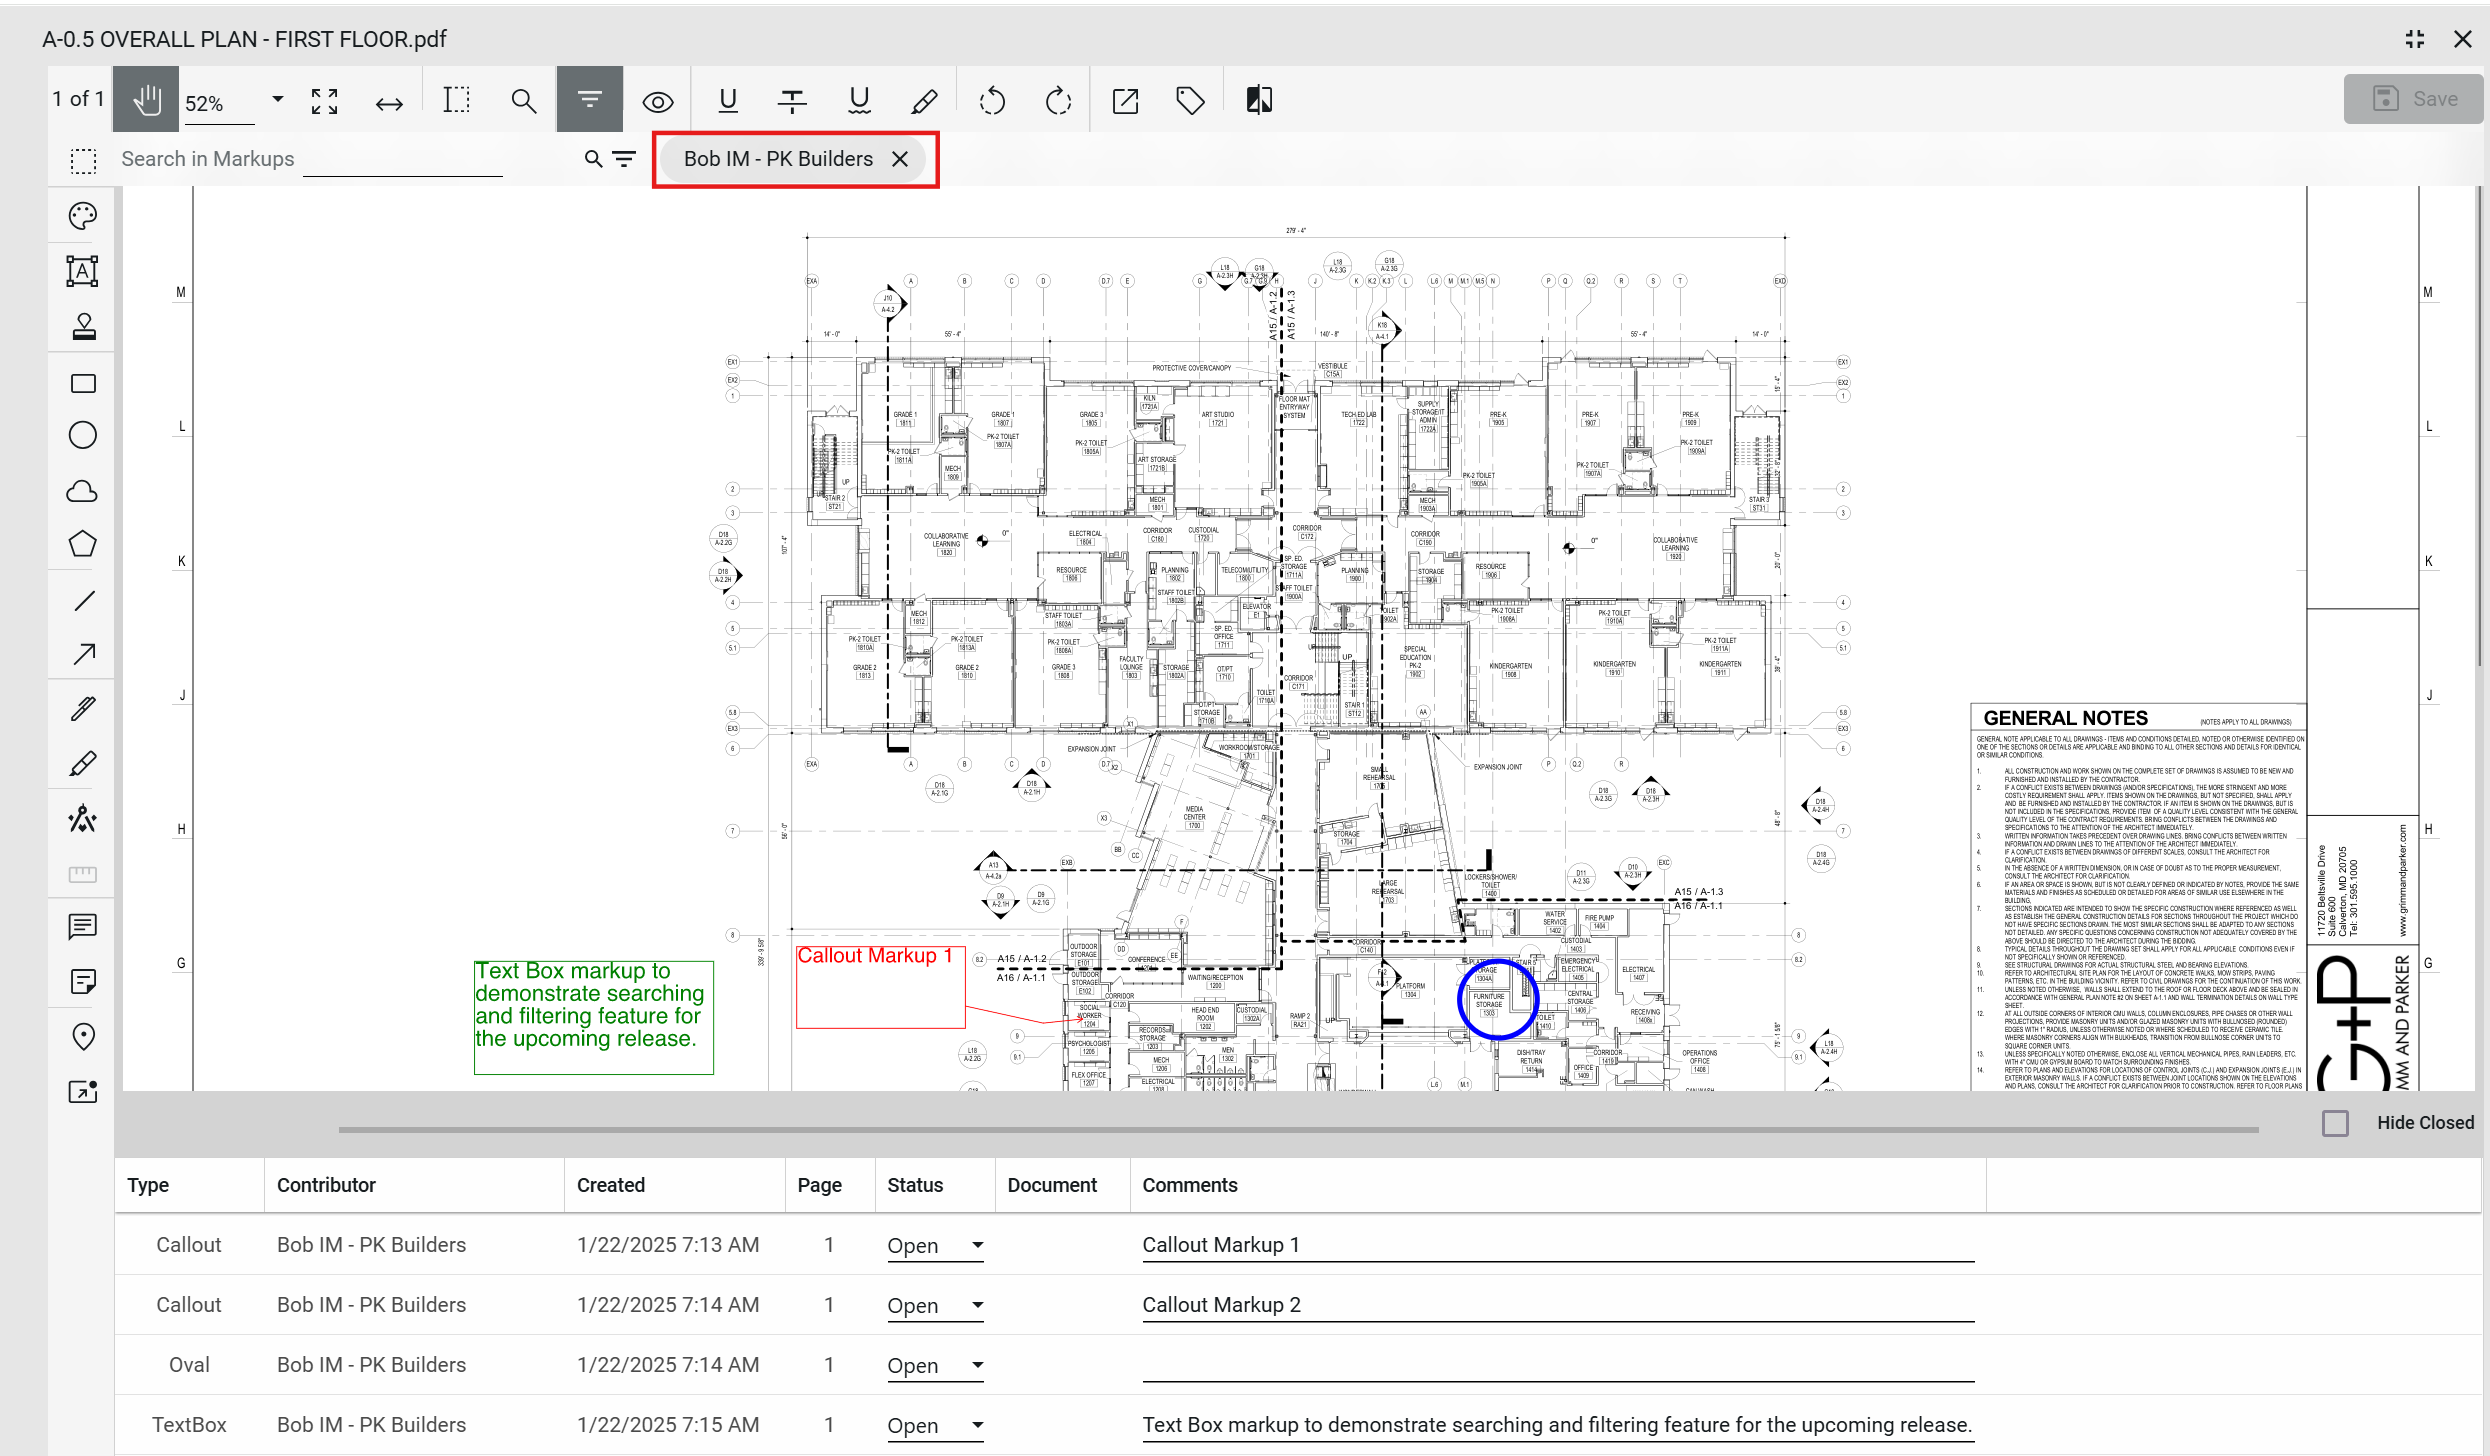Viewport: 2490px width, 1456px height.
Task: Toggle markup visibility eye icon
Action: tap(657, 101)
